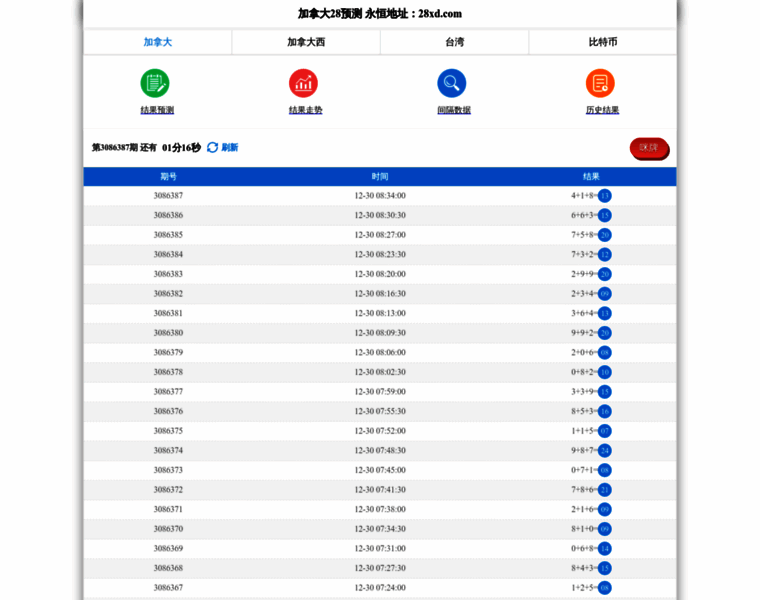760x600 pixels.
Task: Click the orange 历史结果 document icon
Action: point(600,83)
